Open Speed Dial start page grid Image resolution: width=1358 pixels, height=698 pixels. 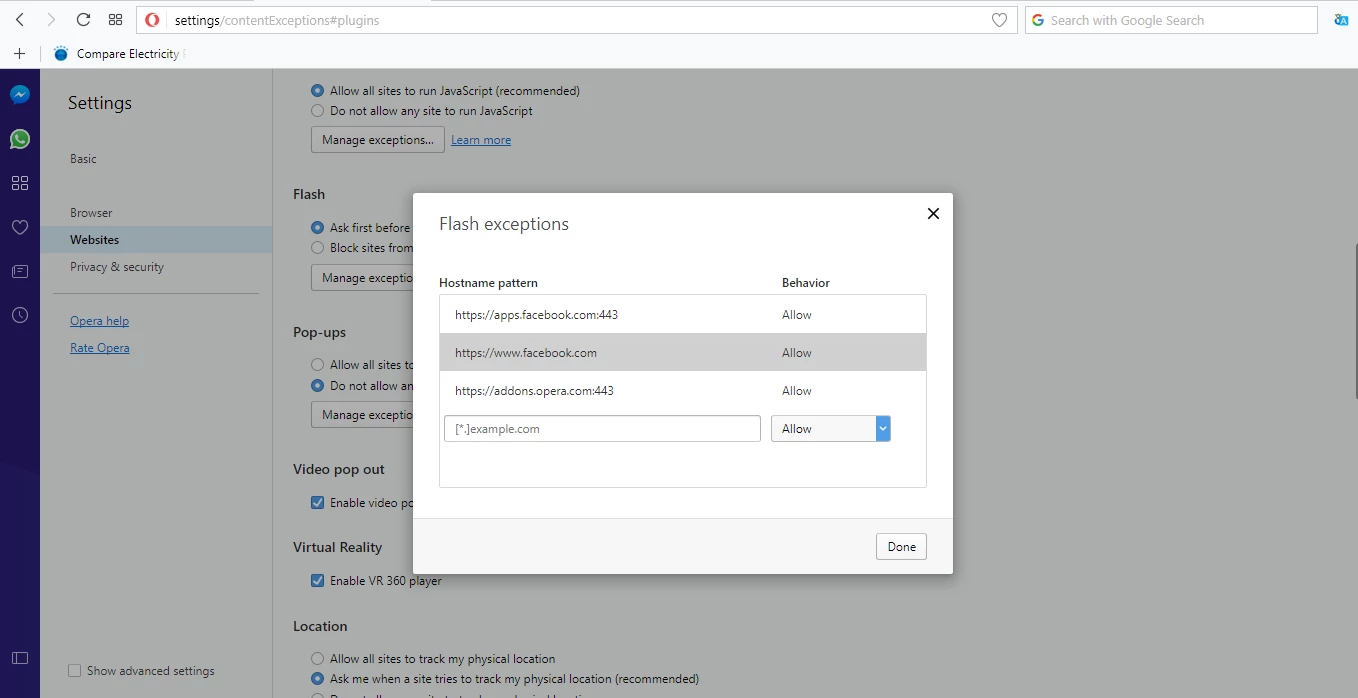click(x=115, y=20)
